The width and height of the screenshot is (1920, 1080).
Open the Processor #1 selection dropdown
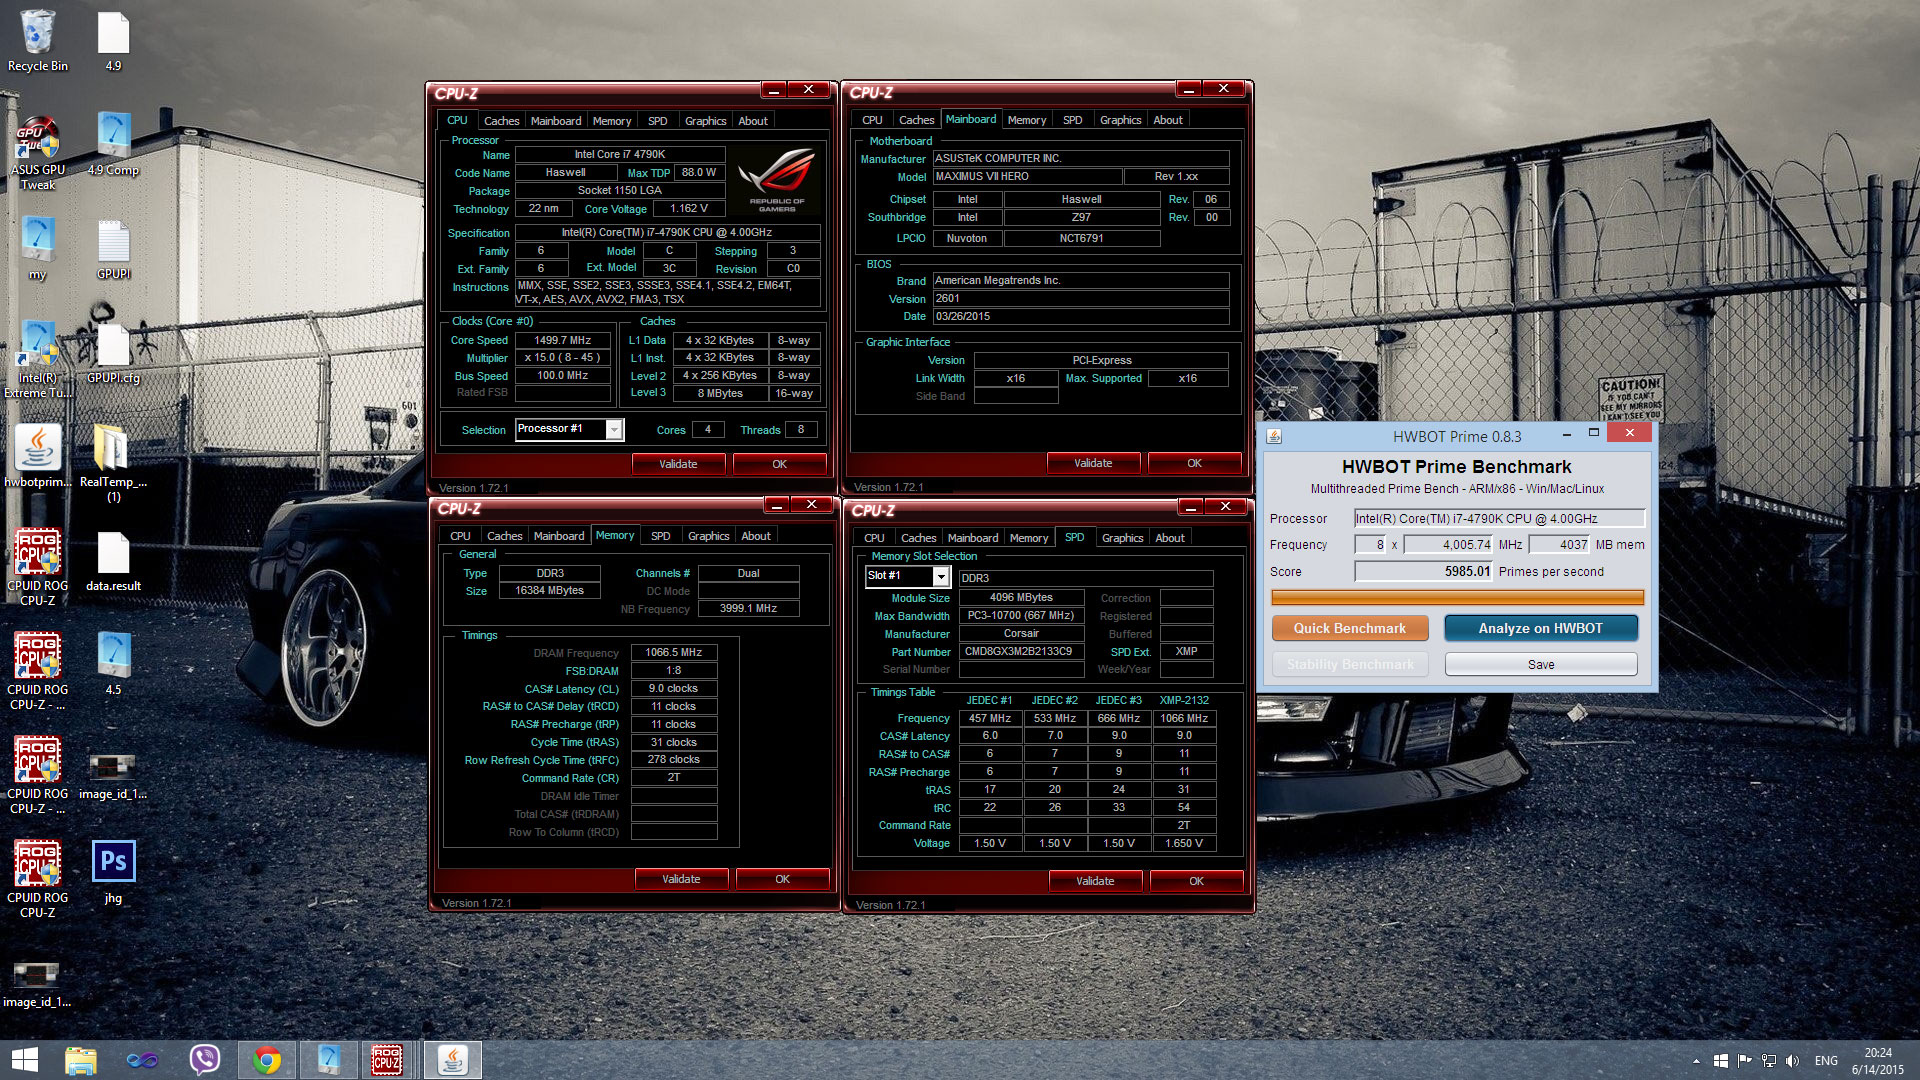pos(570,429)
